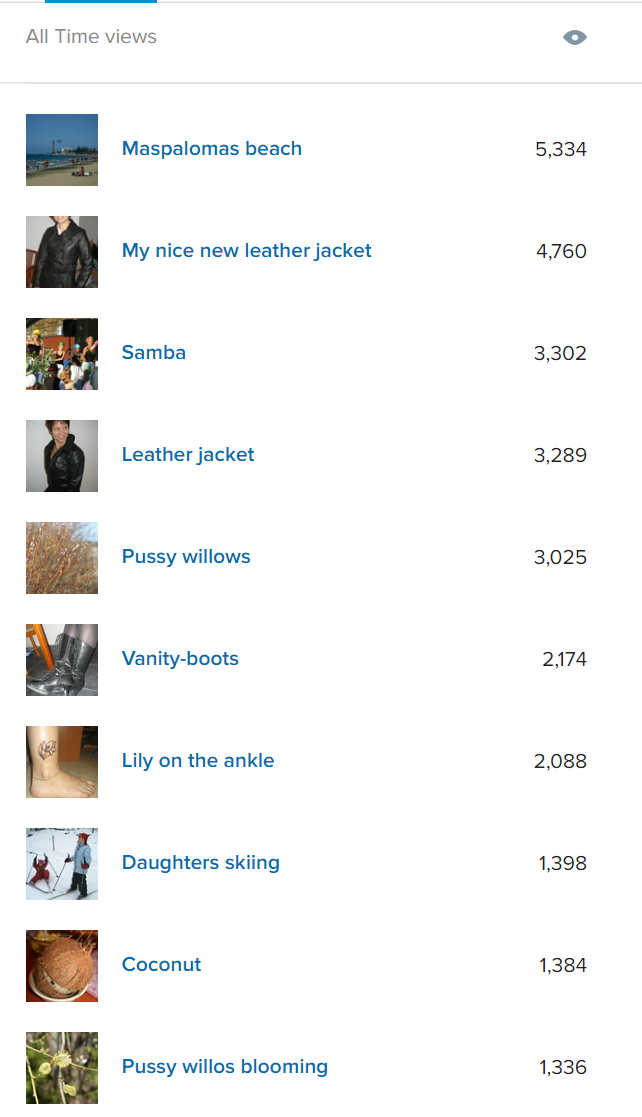Open the Samba photo link

pos(154,353)
